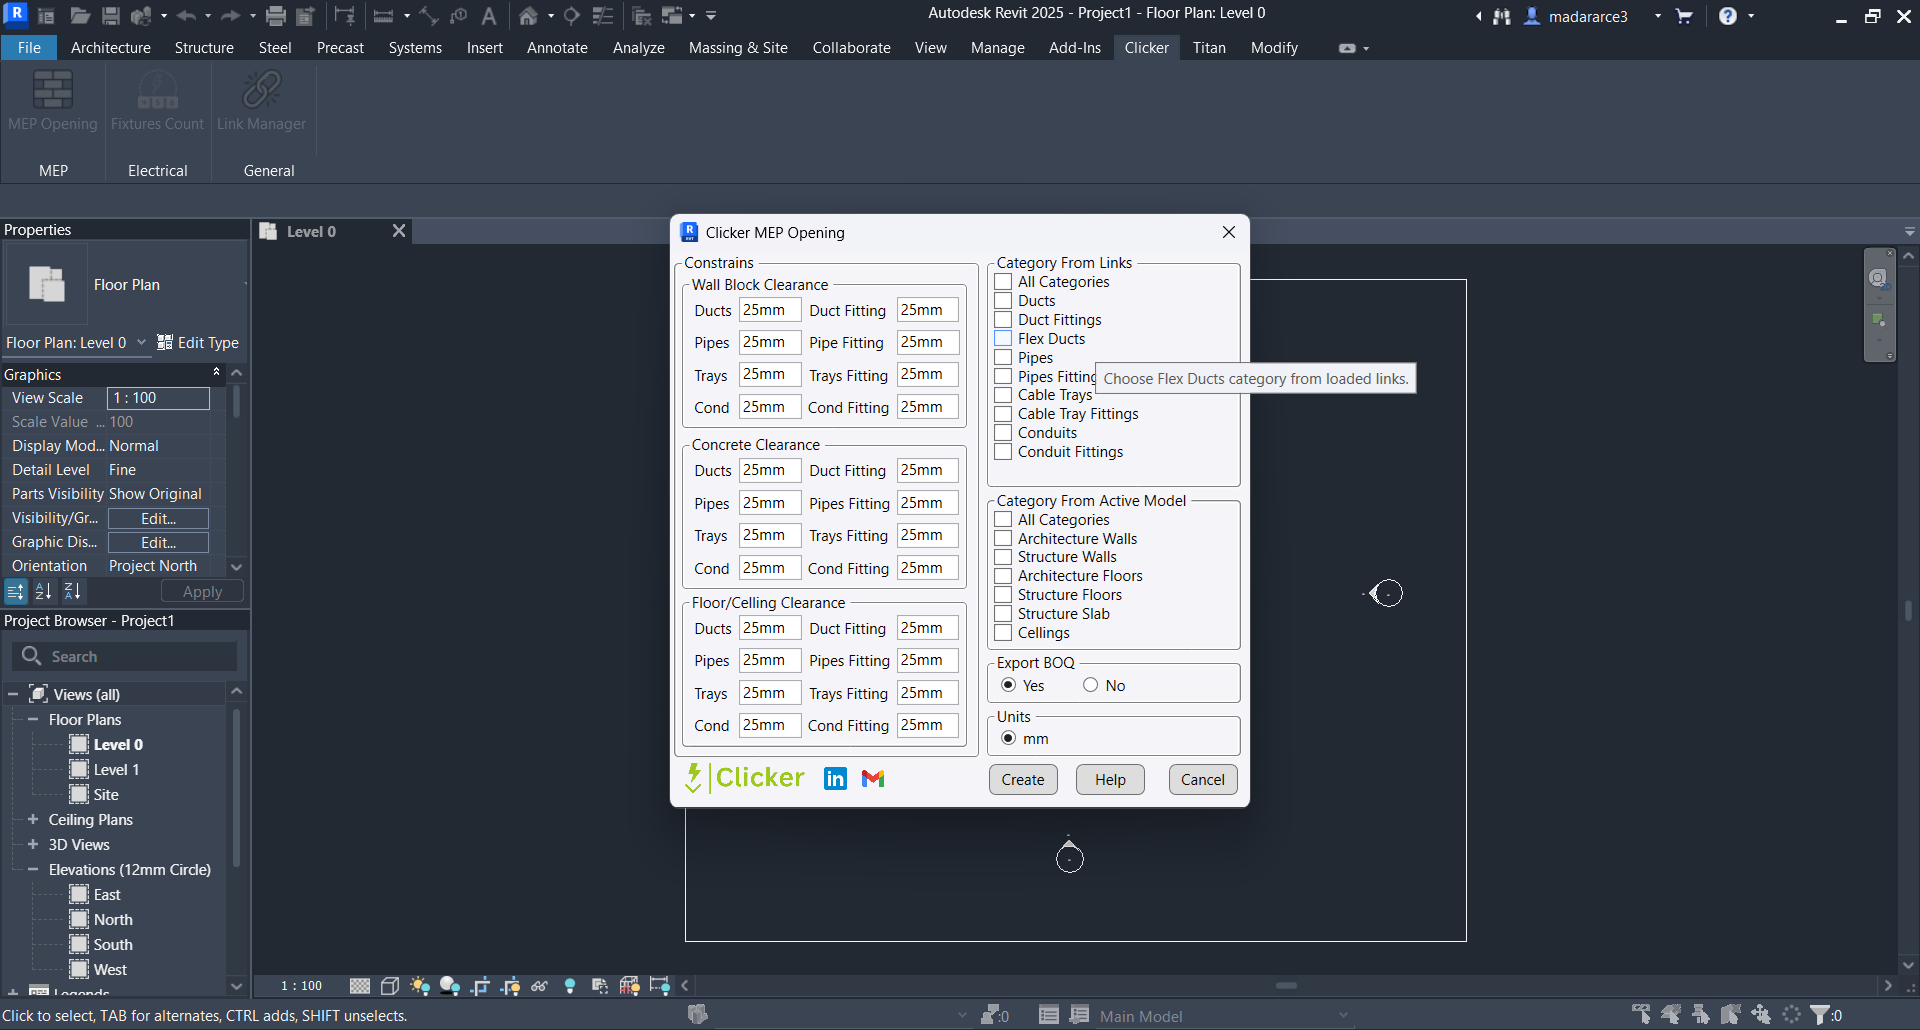Open the Annotate ribbon tab
The width and height of the screenshot is (1920, 1030).
(557, 48)
